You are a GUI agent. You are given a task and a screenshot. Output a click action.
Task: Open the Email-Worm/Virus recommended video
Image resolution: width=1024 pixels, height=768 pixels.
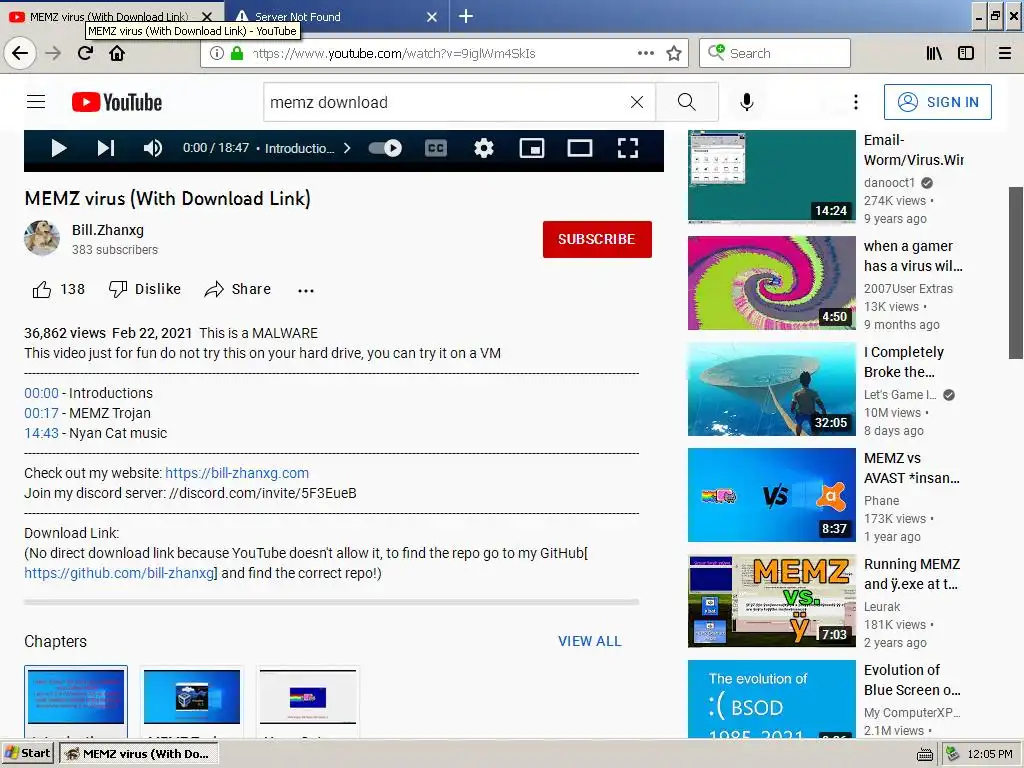click(x=772, y=176)
